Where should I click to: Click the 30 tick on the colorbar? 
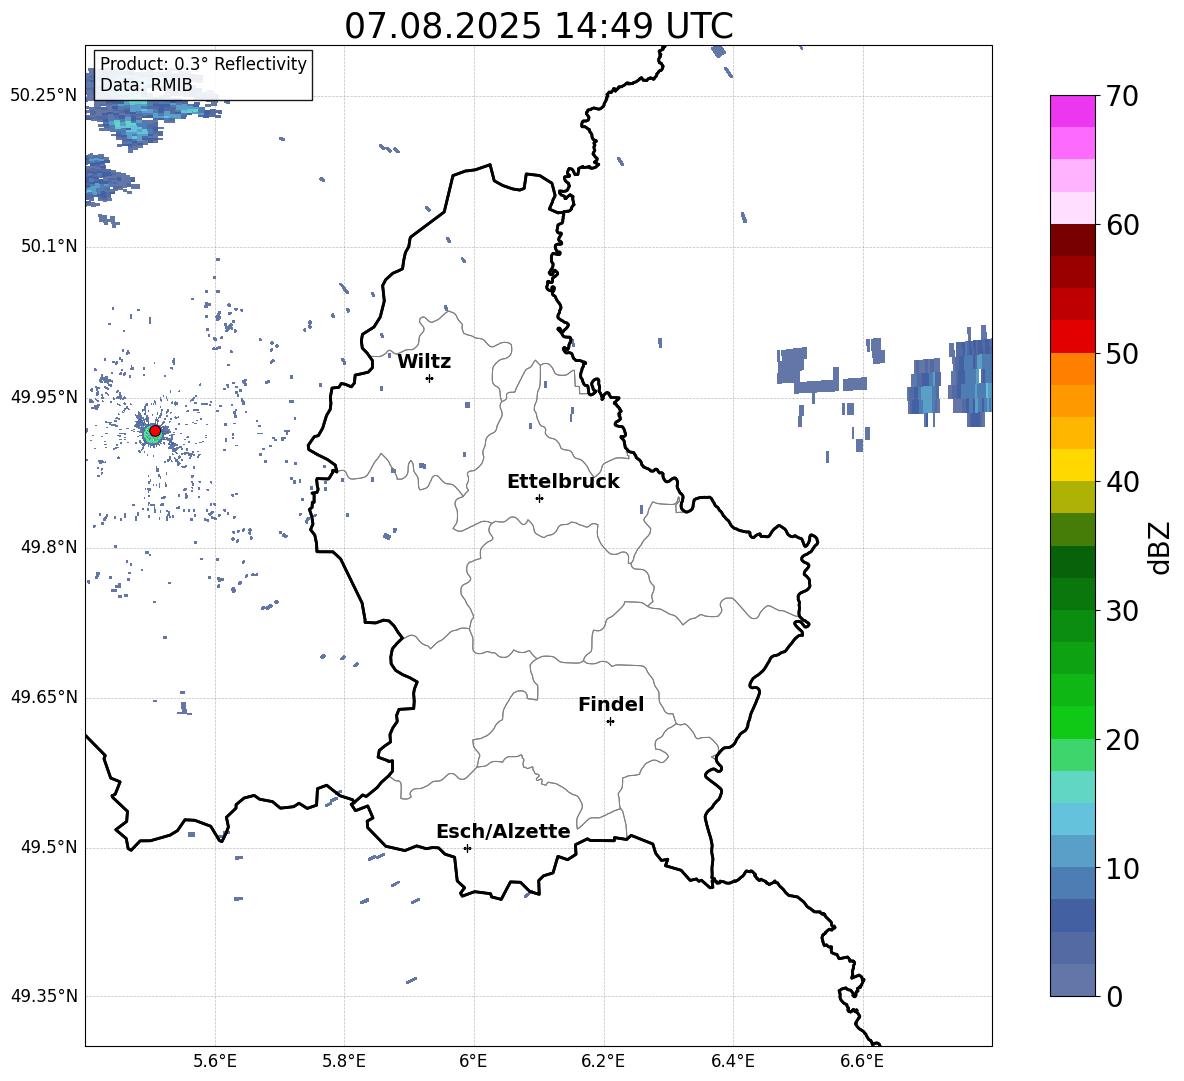pos(1122,611)
